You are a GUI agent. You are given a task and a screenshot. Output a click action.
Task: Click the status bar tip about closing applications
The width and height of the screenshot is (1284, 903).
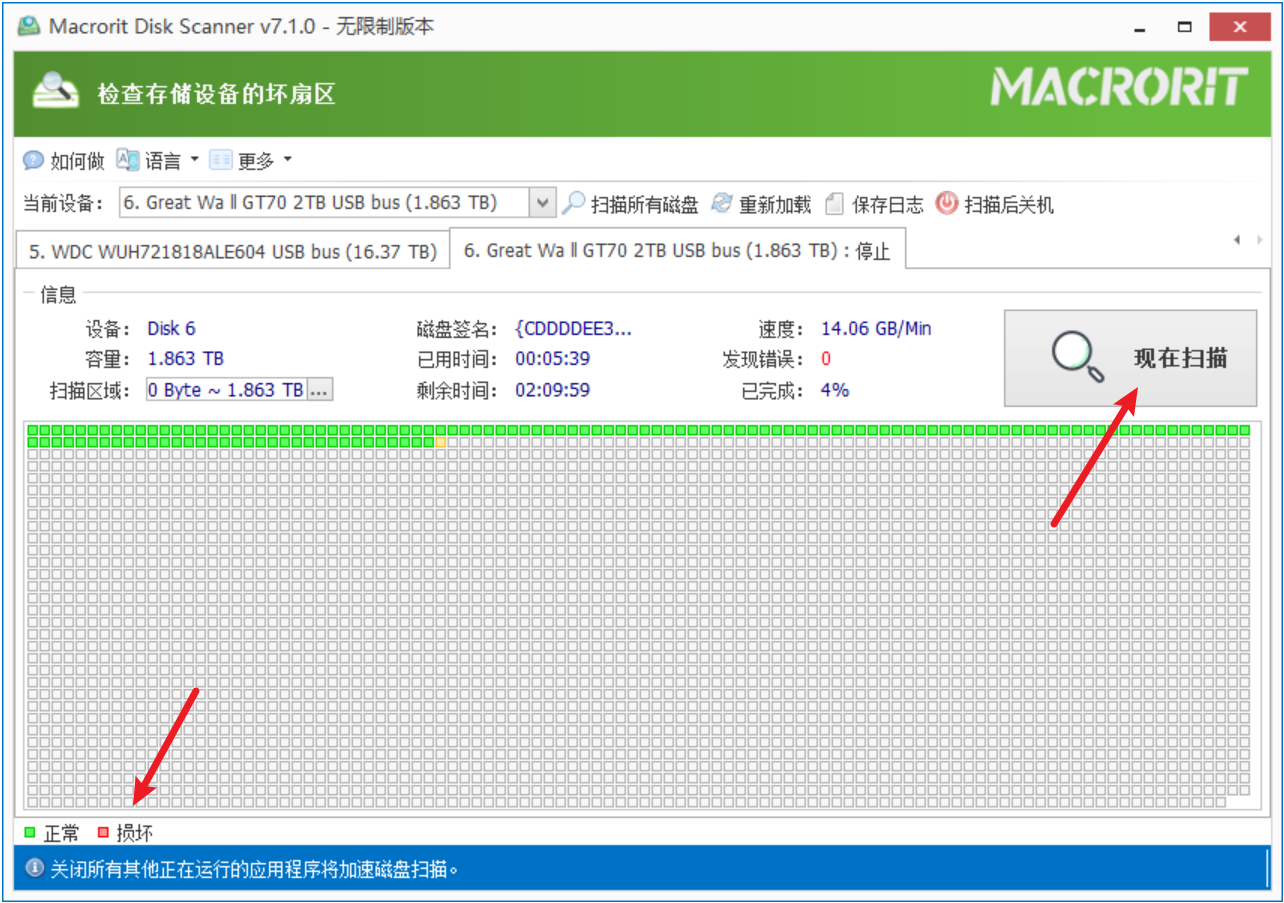pos(255,868)
